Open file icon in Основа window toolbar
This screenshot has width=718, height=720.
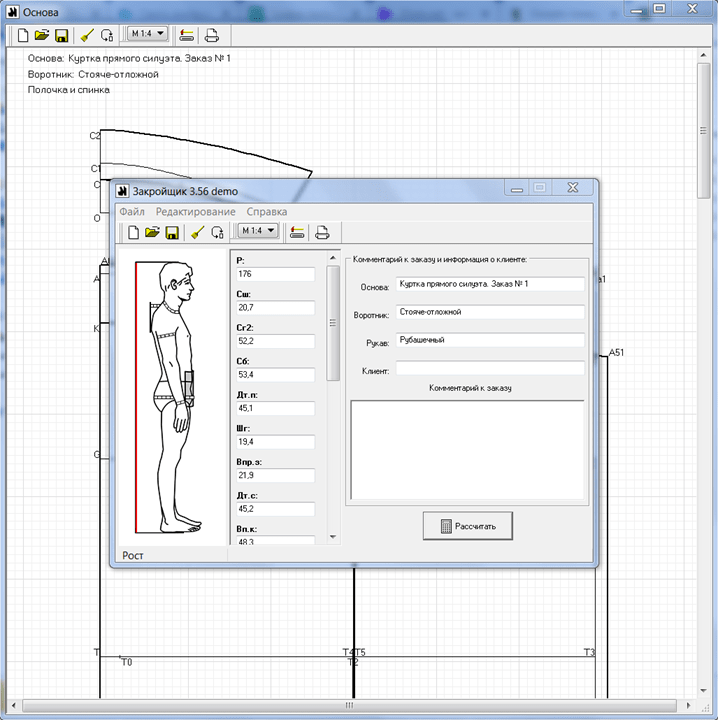pos(42,35)
